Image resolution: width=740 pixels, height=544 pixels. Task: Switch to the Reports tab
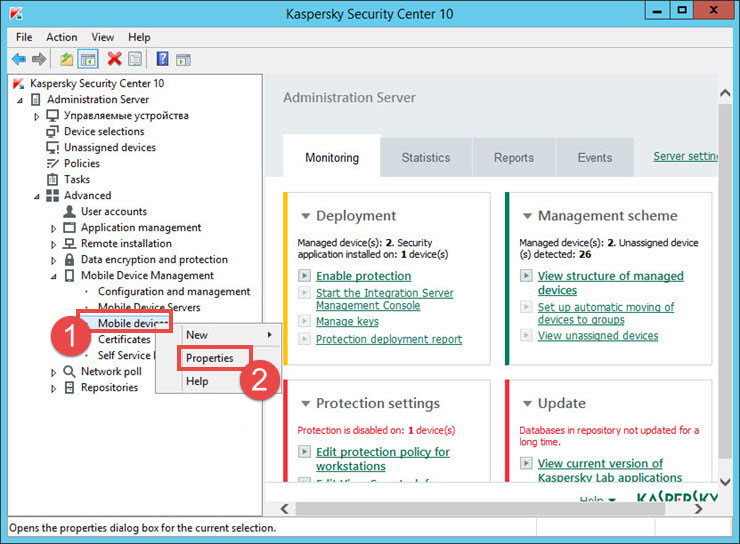click(x=514, y=158)
